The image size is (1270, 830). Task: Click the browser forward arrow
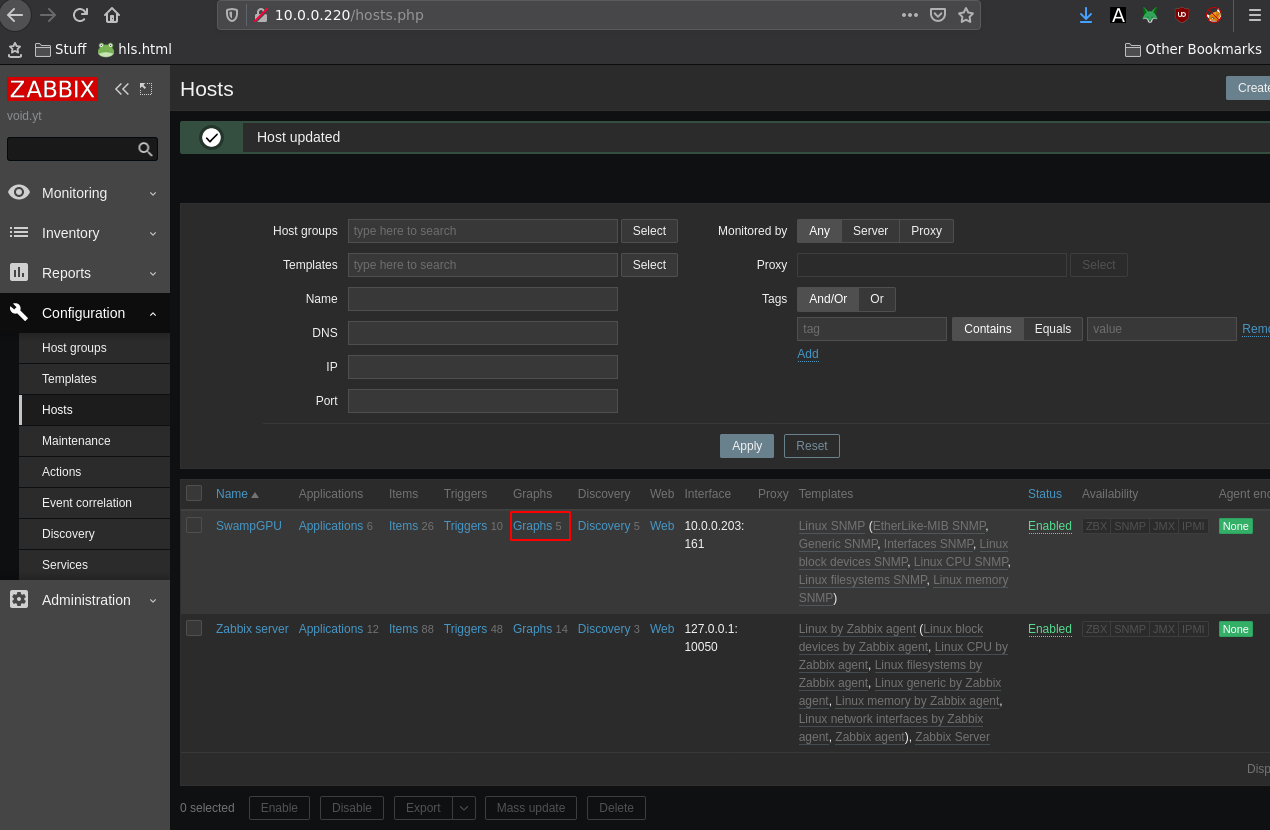tap(48, 15)
